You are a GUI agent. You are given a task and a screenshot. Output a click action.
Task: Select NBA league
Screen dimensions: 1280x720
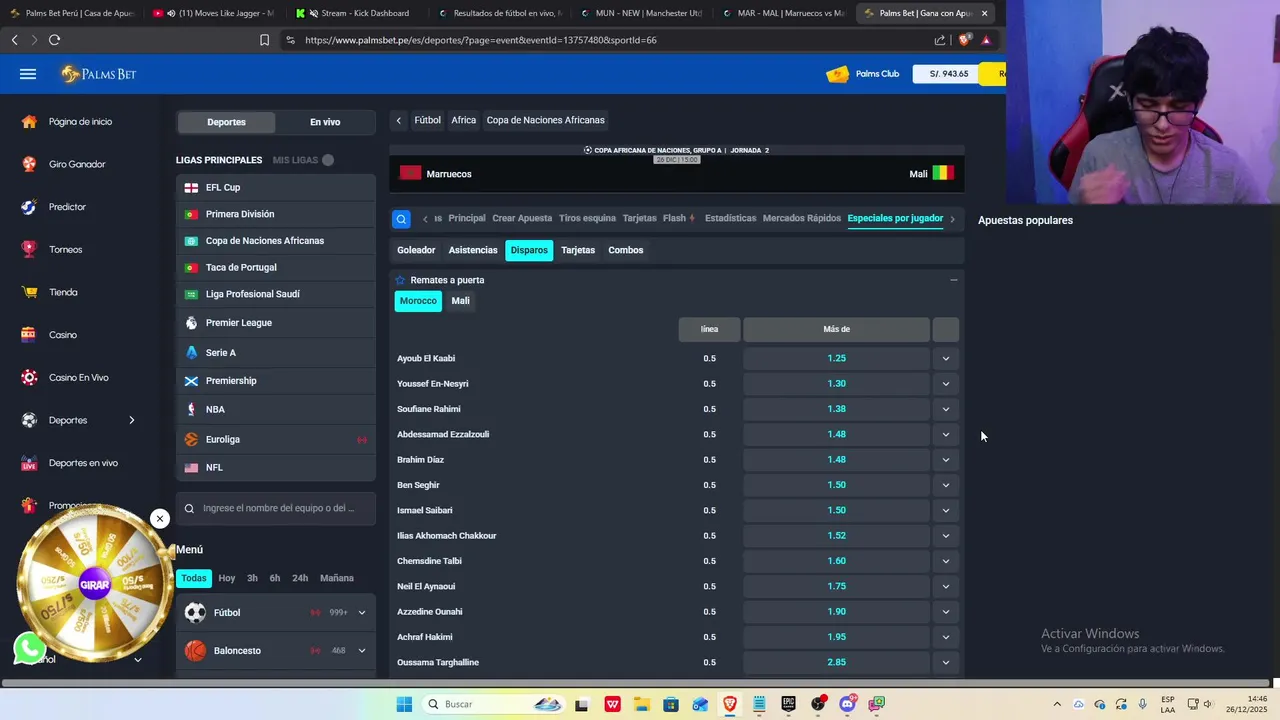[x=276, y=409]
